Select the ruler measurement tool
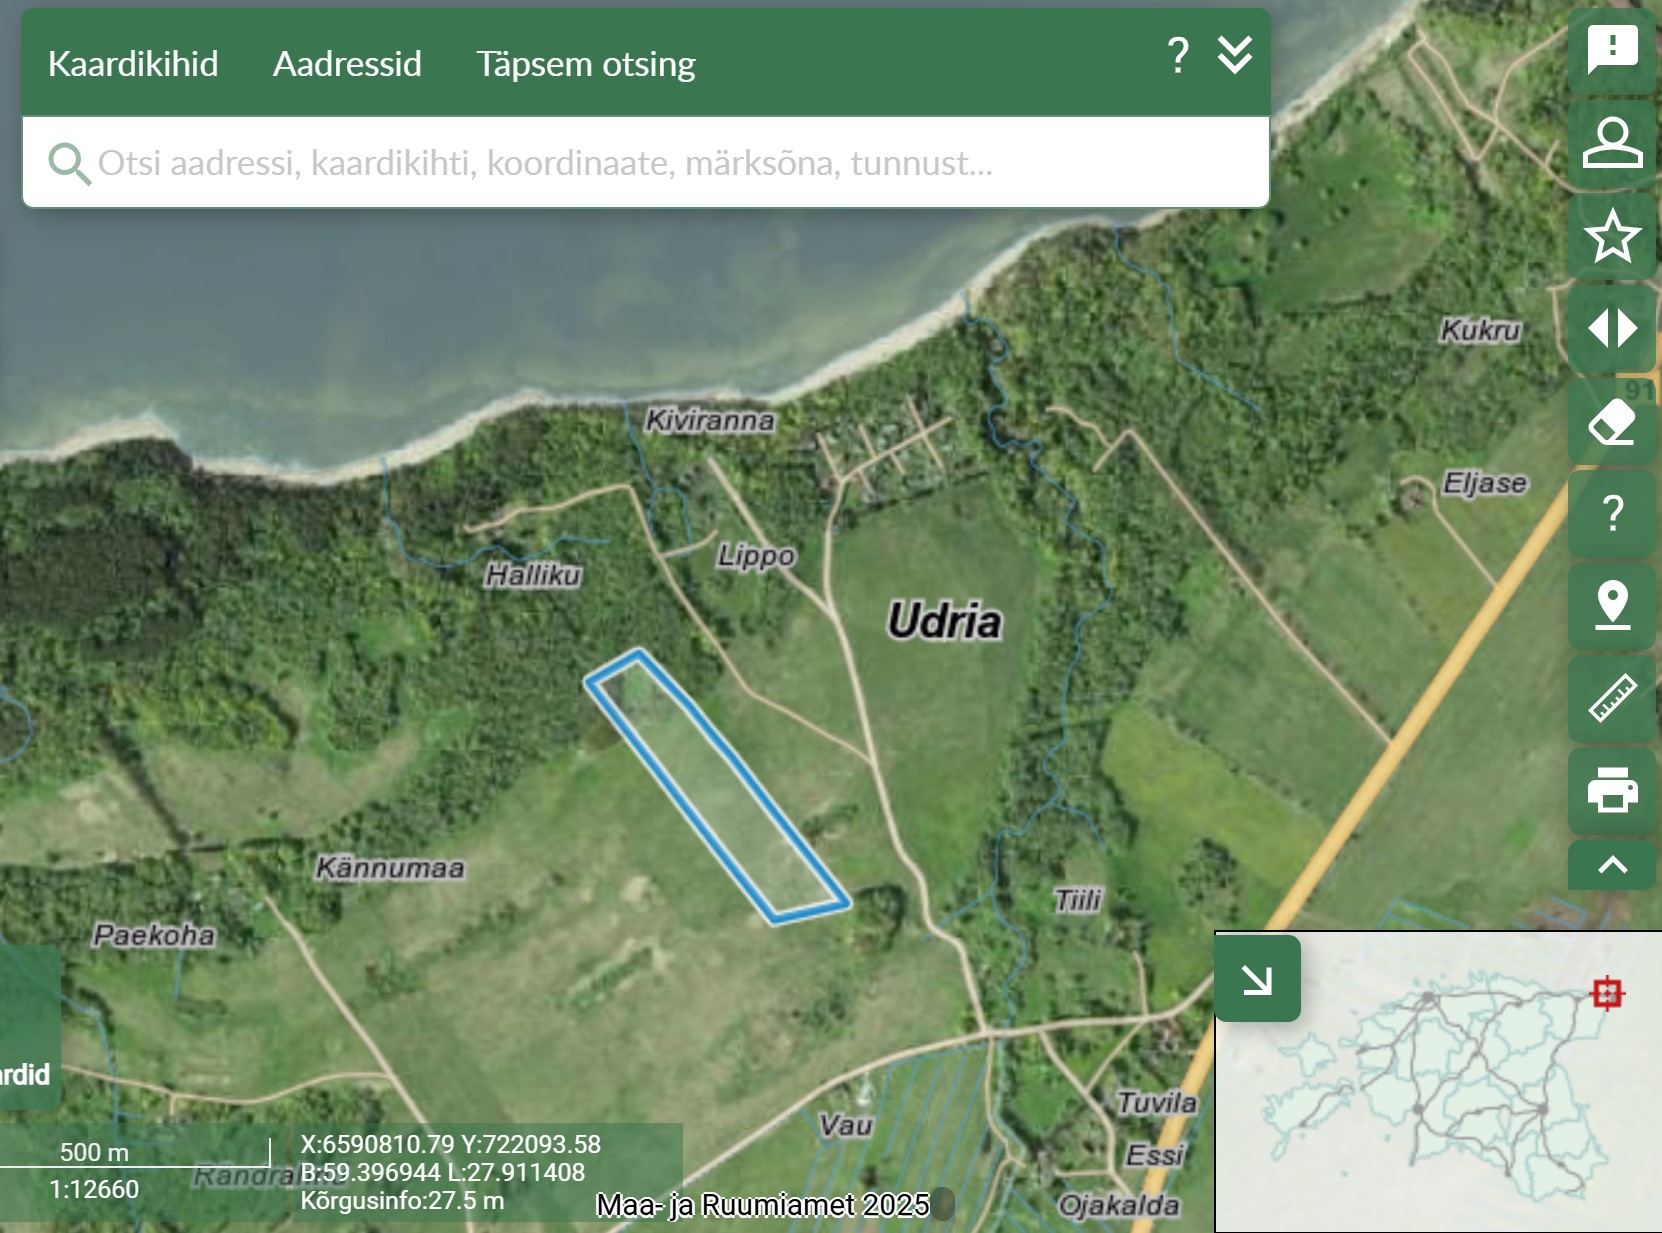 pos(1612,698)
